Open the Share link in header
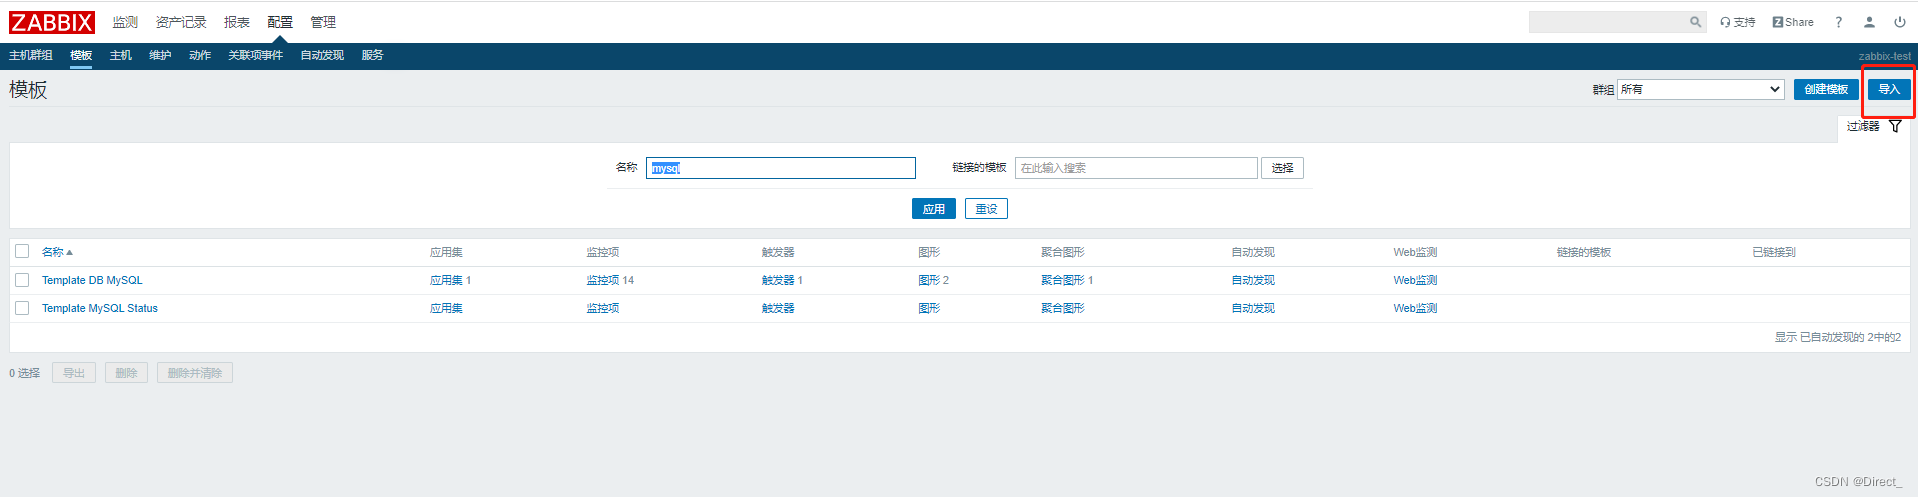Viewport: 1918px width, 497px height. 1793,22
